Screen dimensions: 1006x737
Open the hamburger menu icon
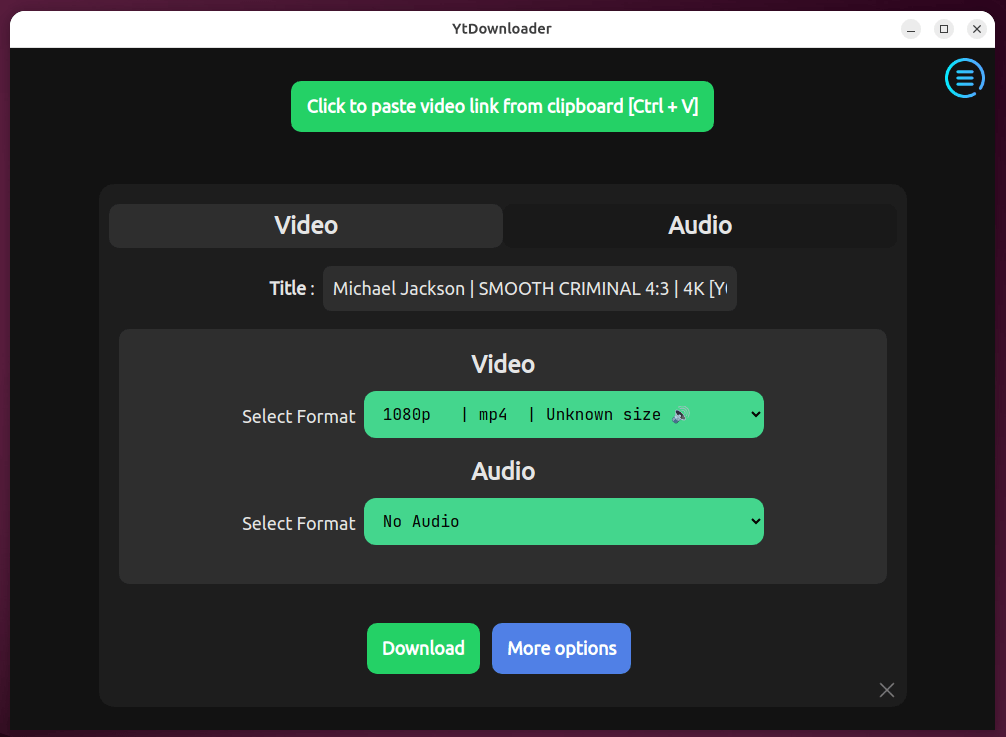pyautogui.click(x=963, y=78)
